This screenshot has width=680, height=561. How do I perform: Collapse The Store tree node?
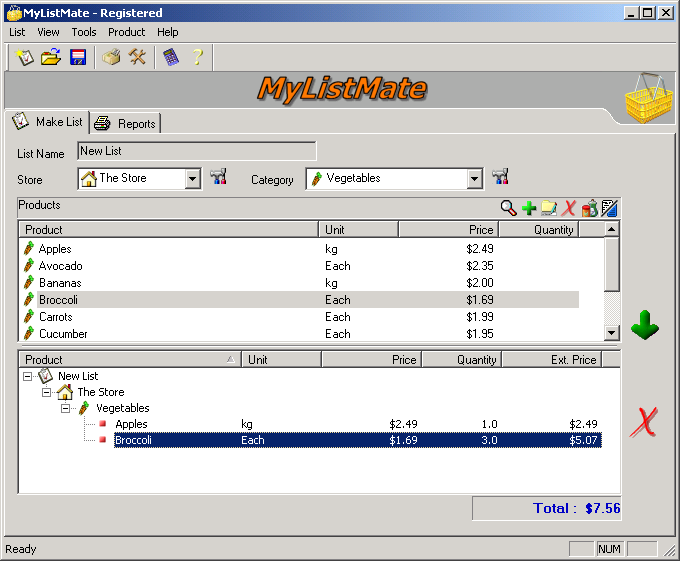coord(46,392)
